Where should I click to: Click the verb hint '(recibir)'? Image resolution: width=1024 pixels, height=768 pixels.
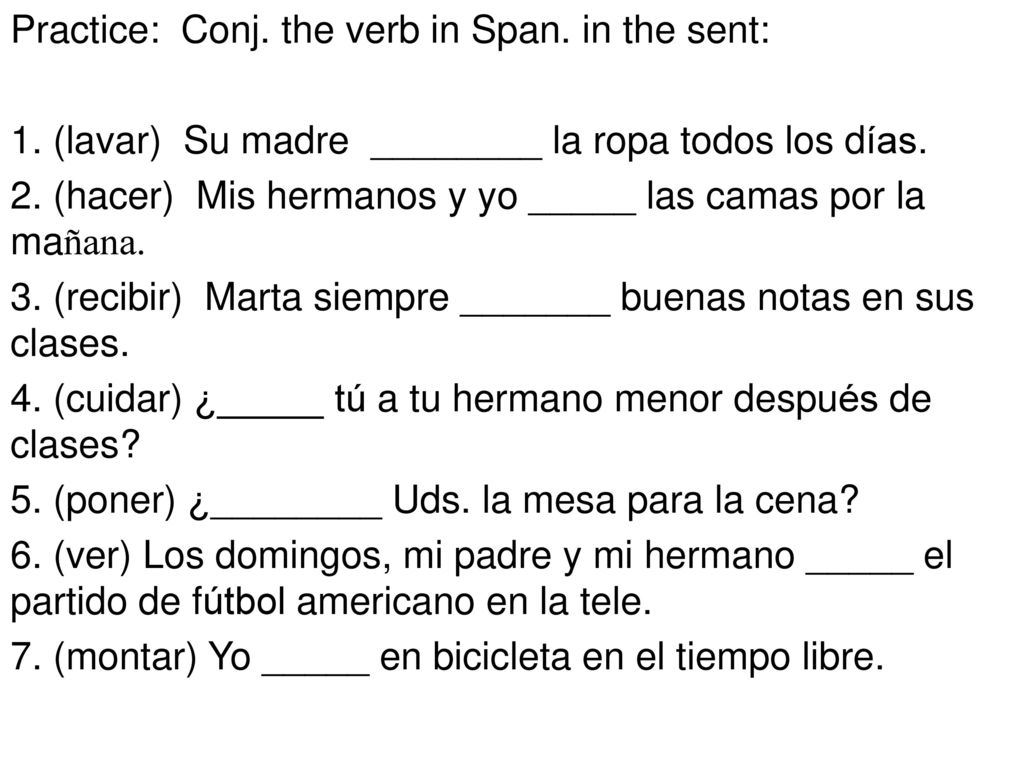pyautogui.click(x=118, y=298)
